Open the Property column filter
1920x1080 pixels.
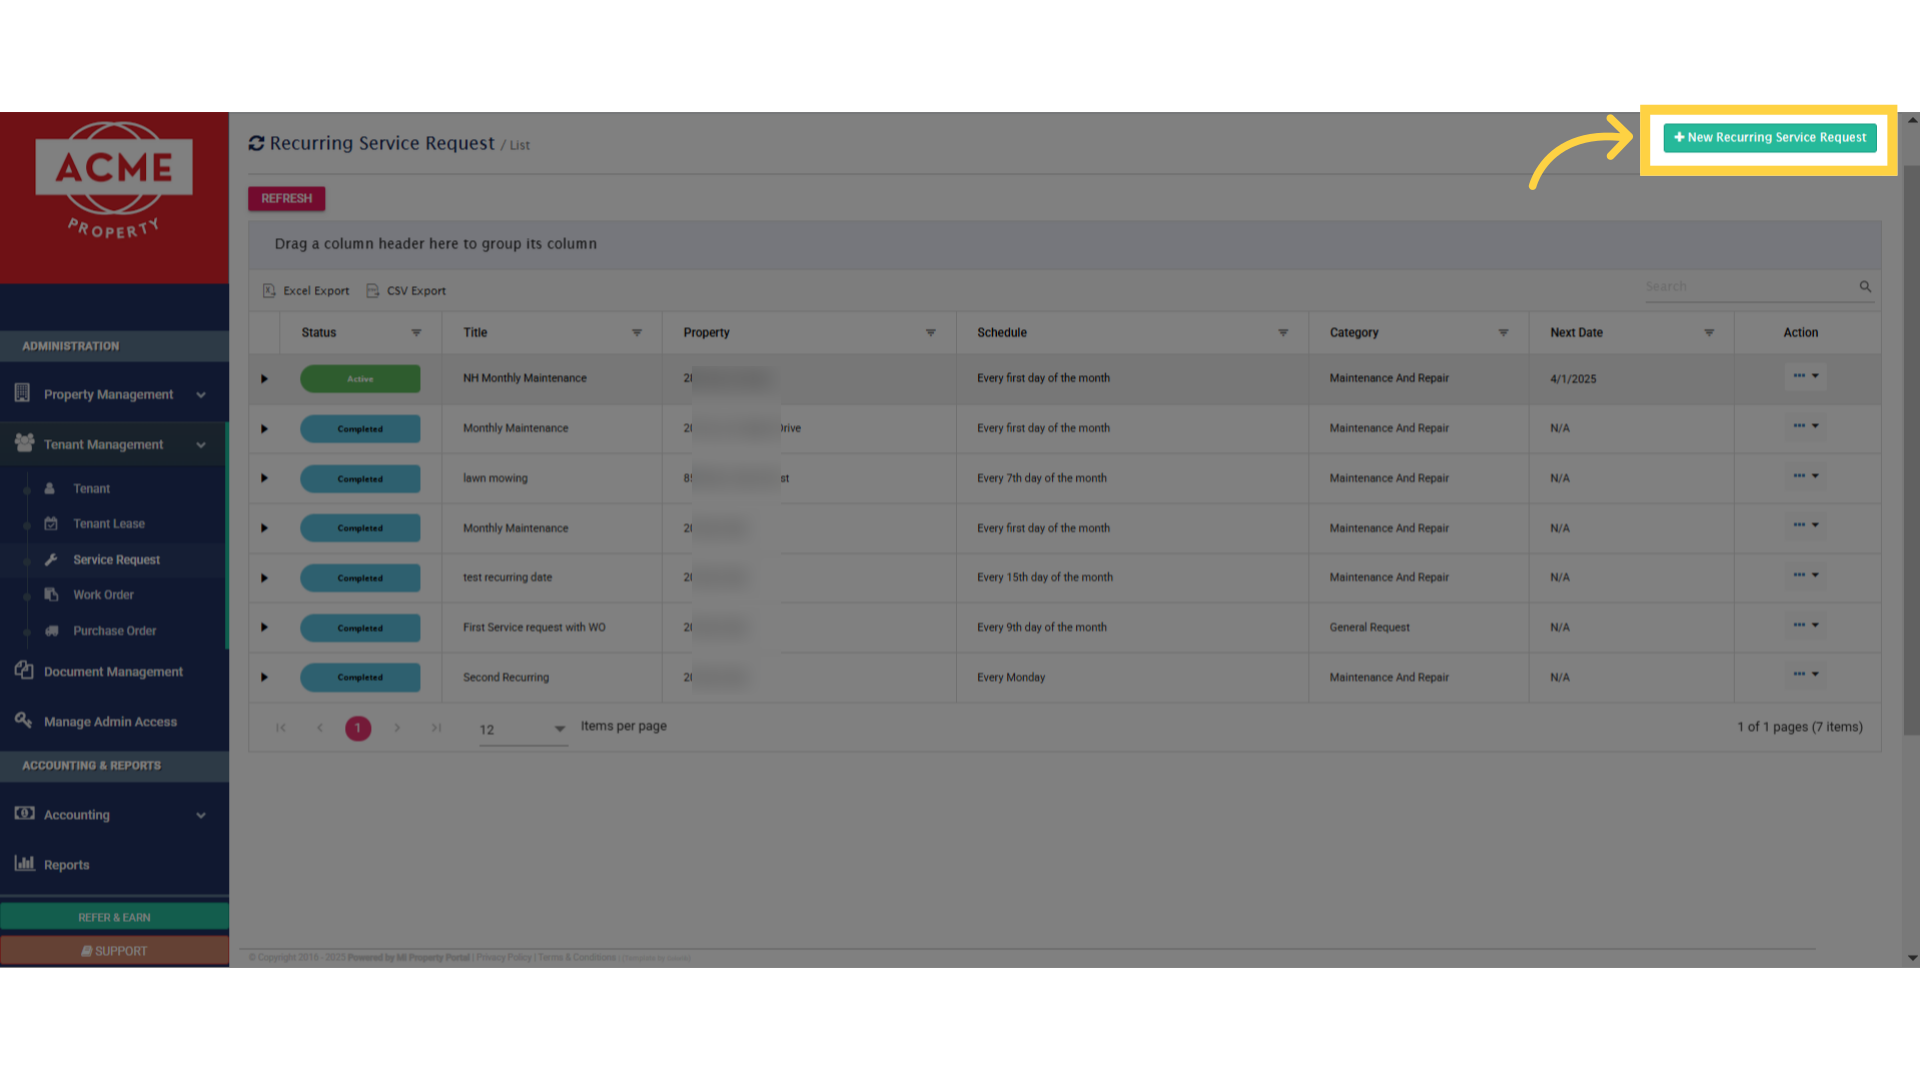tap(930, 333)
